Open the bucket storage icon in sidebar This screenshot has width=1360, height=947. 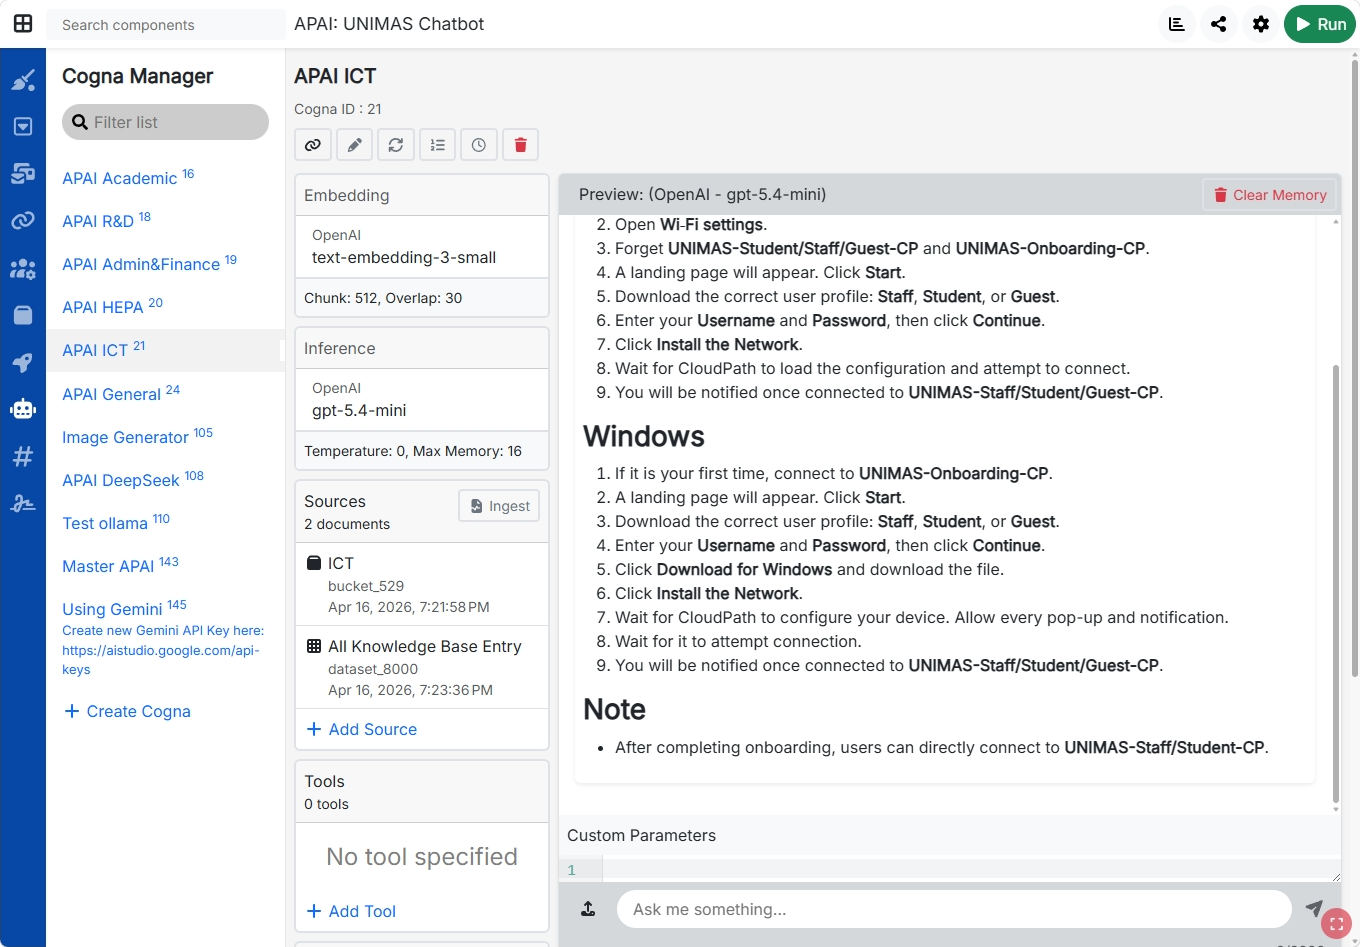tap(23, 315)
